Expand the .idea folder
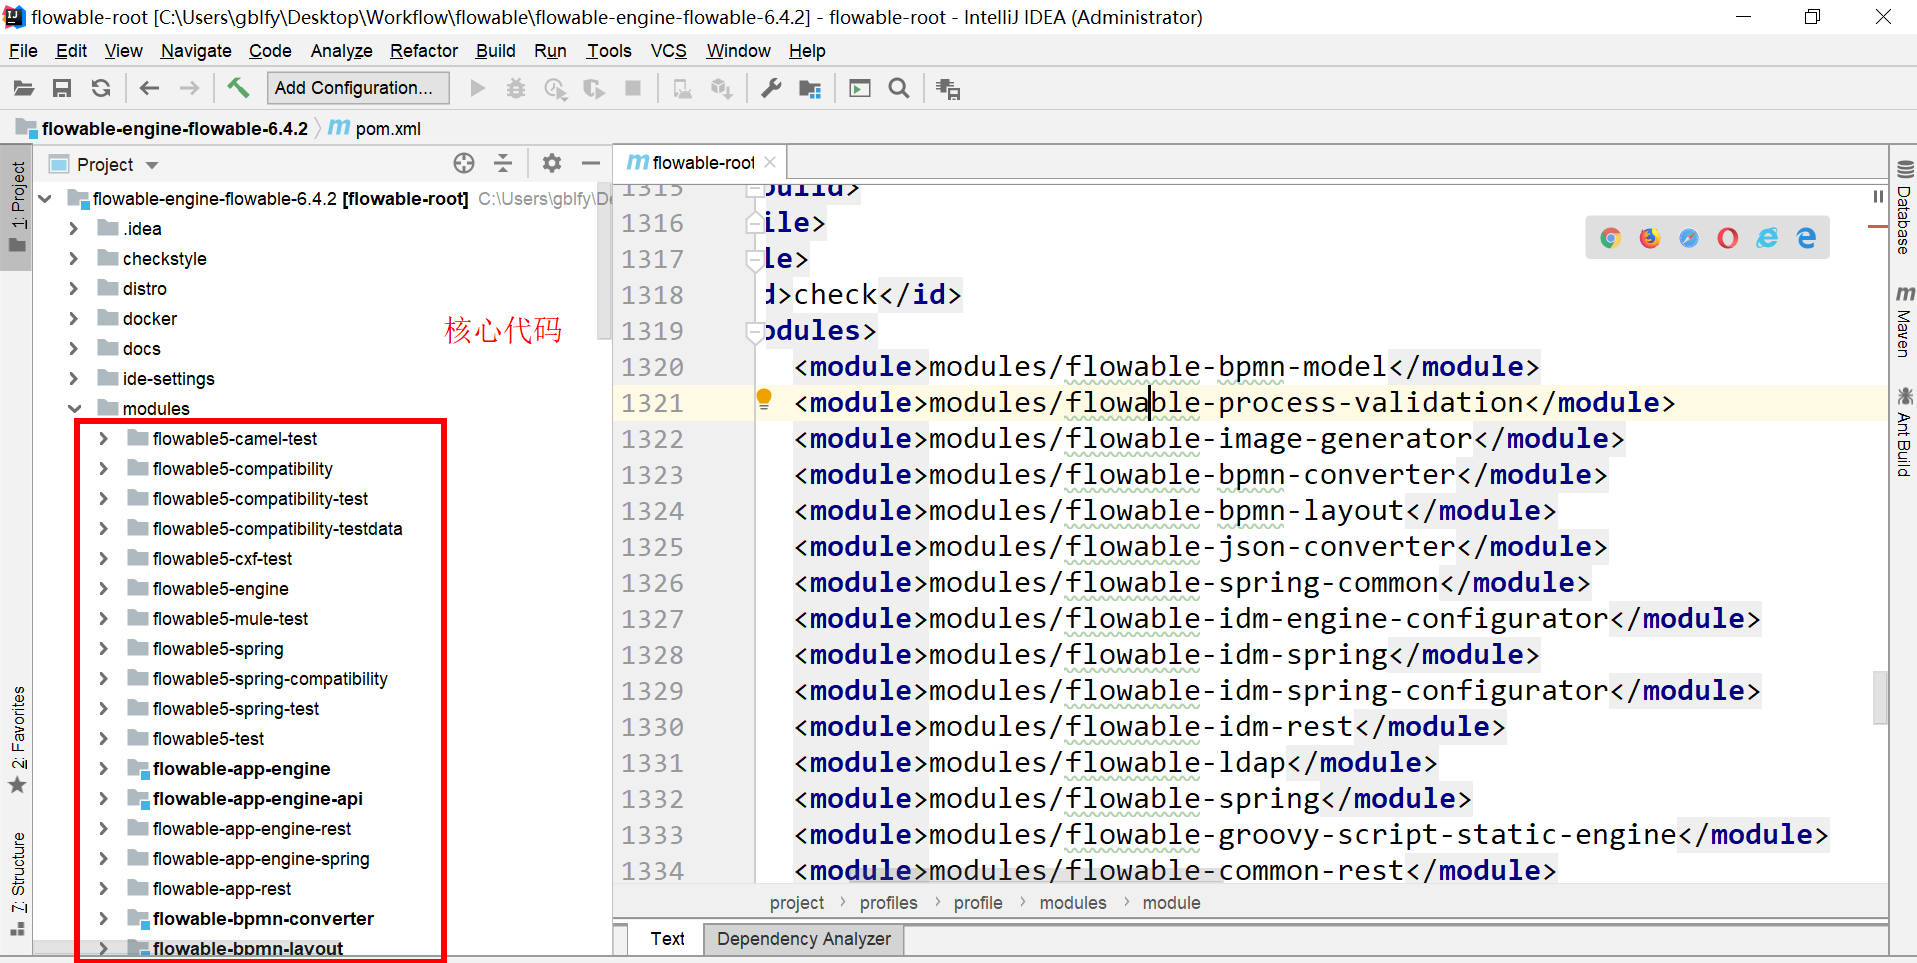 click(75, 228)
